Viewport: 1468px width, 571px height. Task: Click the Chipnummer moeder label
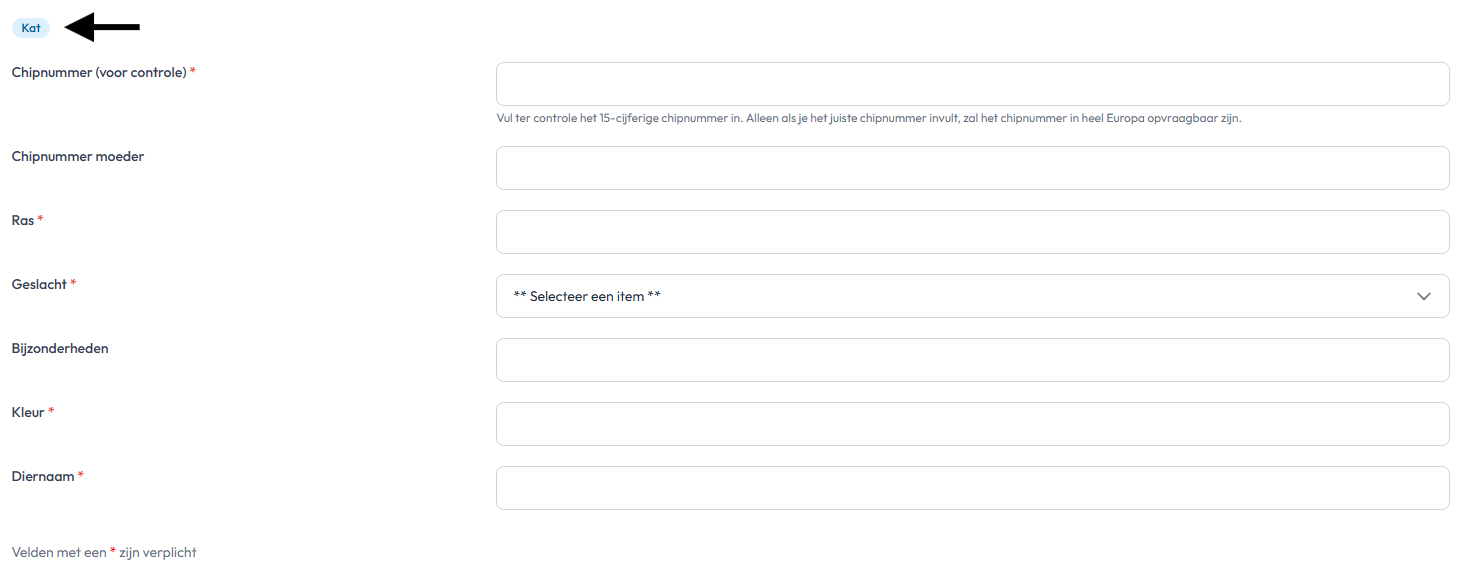[x=78, y=156]
